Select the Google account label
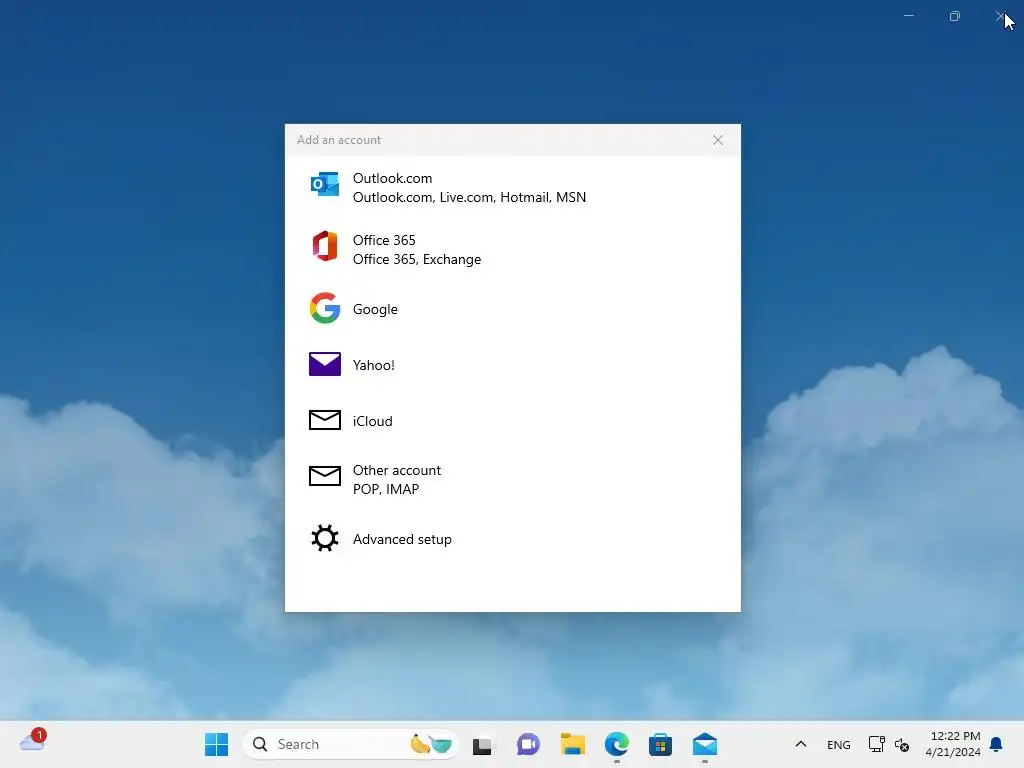The image size is (1024, 768). (375, 309)
